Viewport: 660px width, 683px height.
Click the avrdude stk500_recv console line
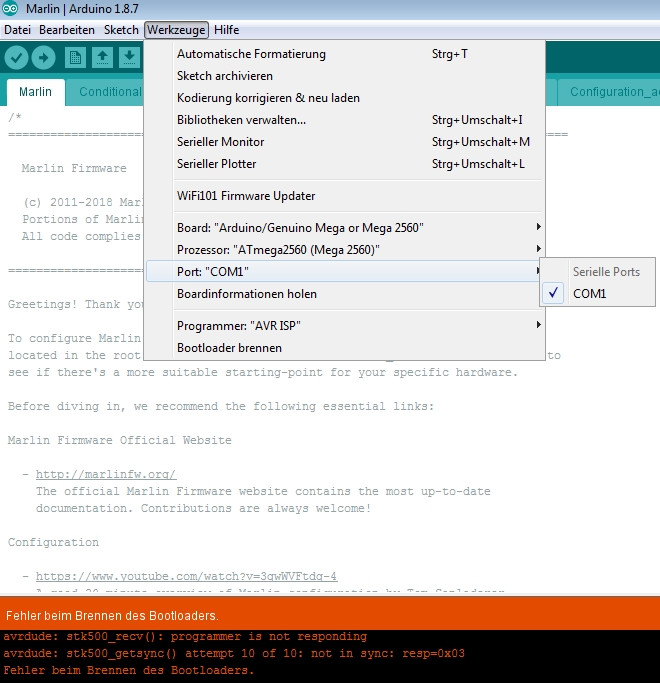click(x=185, y=636)
